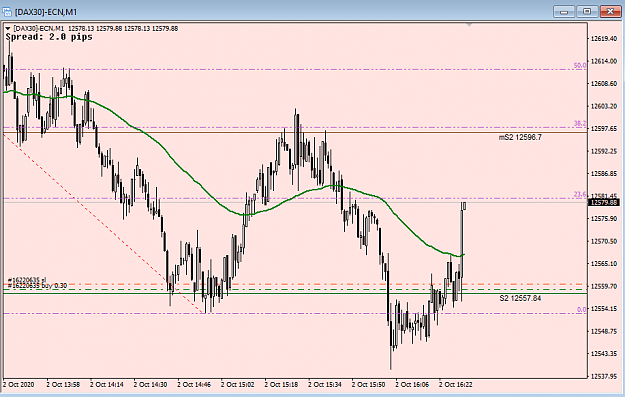Click the 23.6 Fibonacci level label
Screen dimensions: 625x397
pyautogui.click(x=580, y=195)
